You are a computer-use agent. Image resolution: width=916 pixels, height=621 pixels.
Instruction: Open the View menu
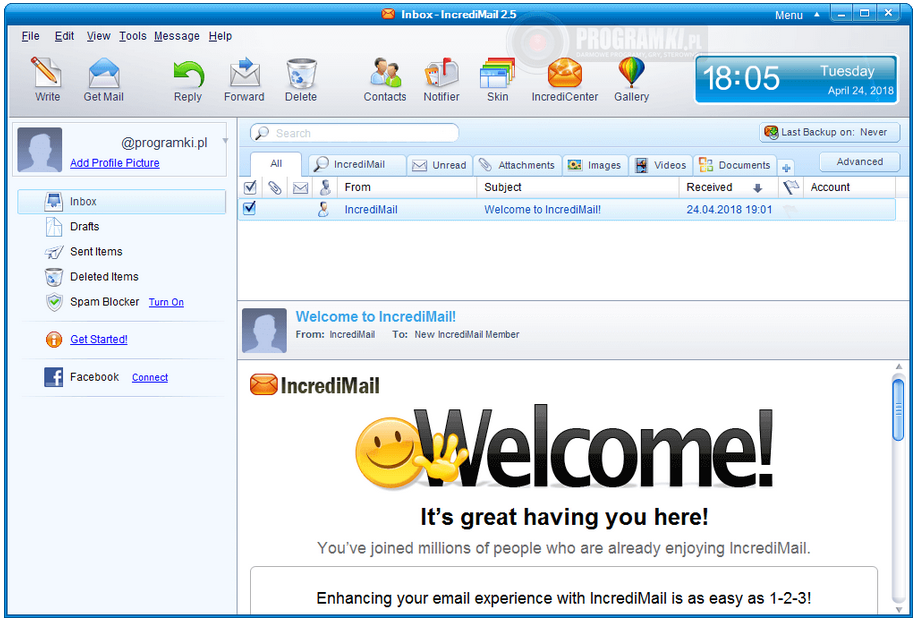(98, 36)
